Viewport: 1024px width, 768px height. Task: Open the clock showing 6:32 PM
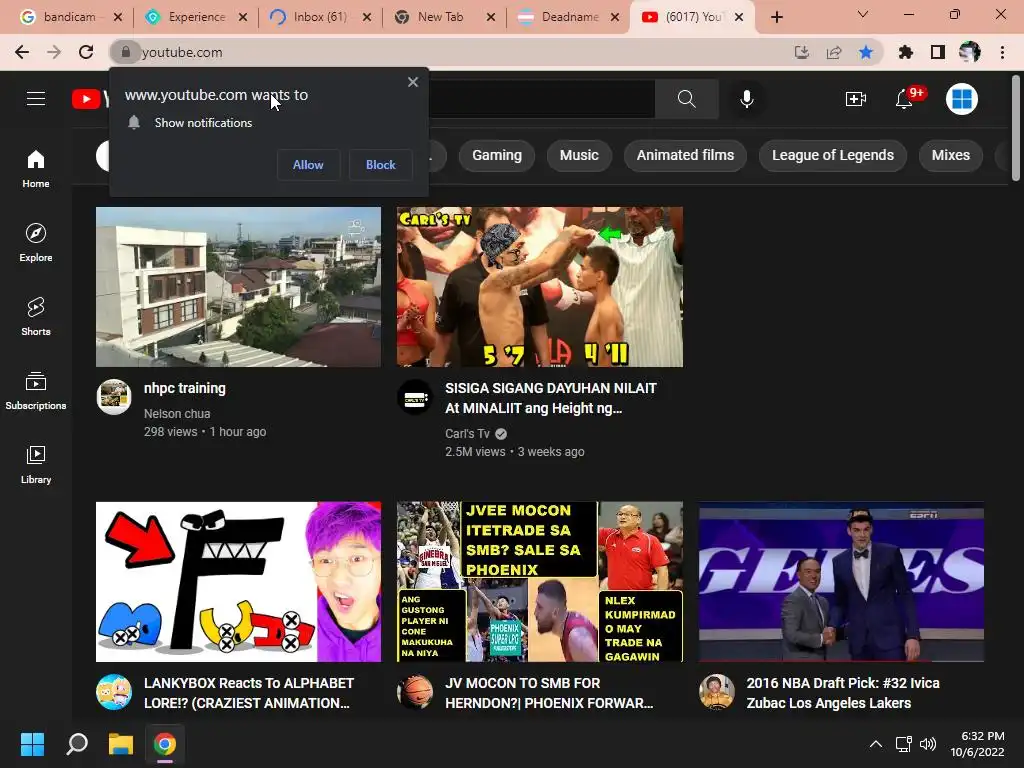click(x=978, y=744)
